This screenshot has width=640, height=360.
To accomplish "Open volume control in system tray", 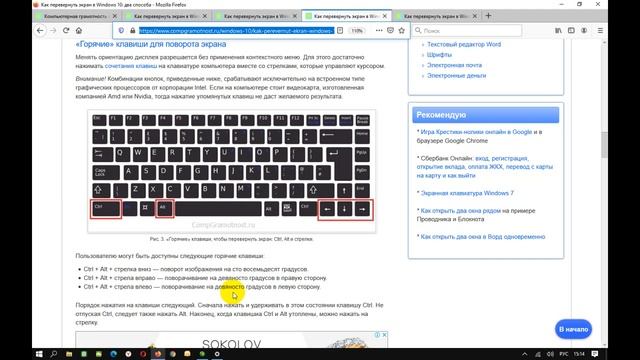I will tap(550, 354).
